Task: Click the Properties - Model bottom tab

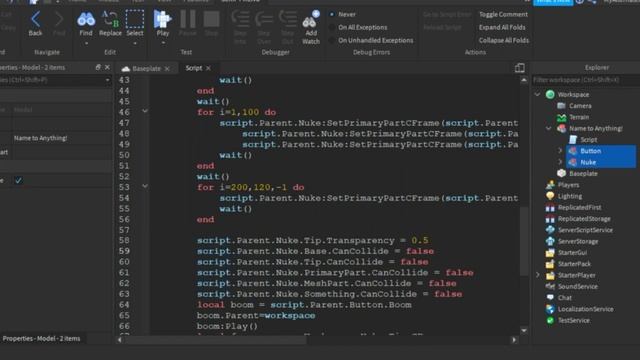Action: [x=41, y=338]
